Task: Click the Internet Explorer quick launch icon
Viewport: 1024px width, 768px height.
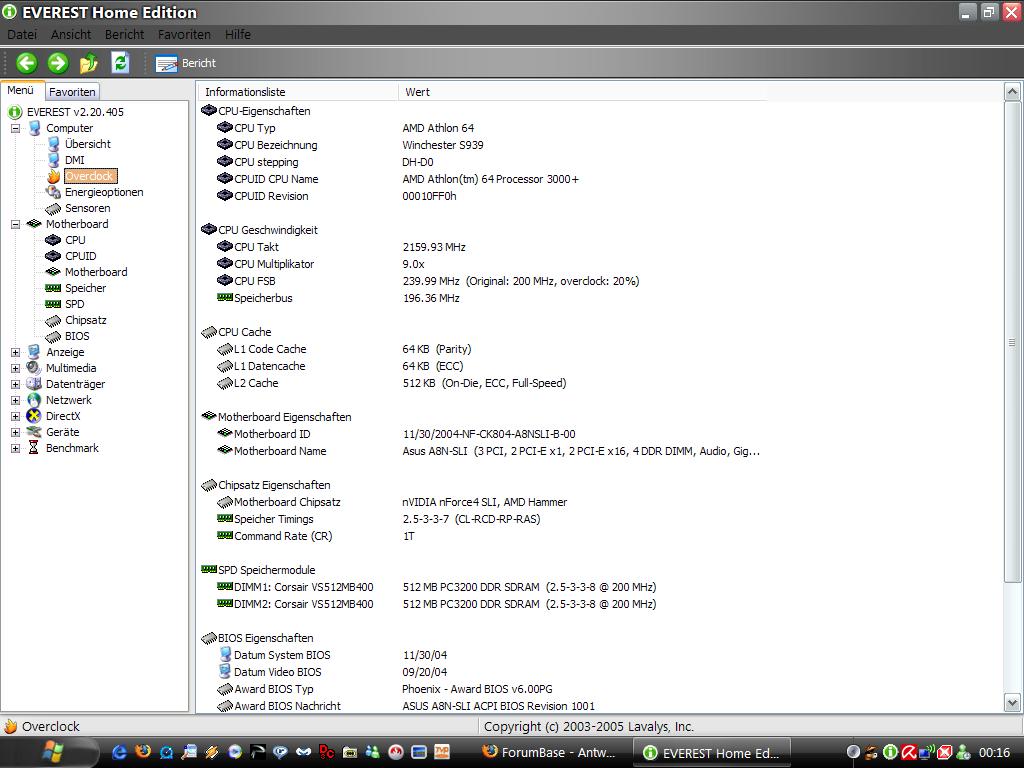Action: (x=120, y=752)
